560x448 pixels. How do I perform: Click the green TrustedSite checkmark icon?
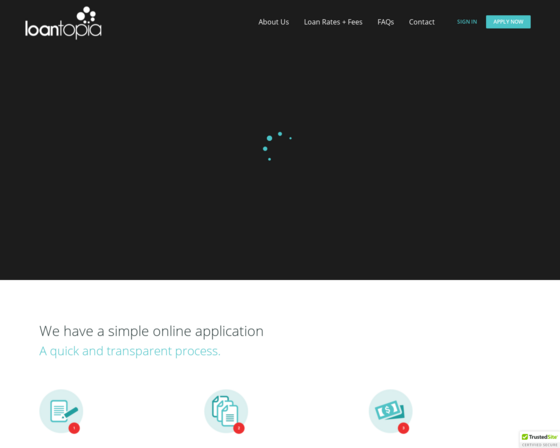[x=525, y=437]
